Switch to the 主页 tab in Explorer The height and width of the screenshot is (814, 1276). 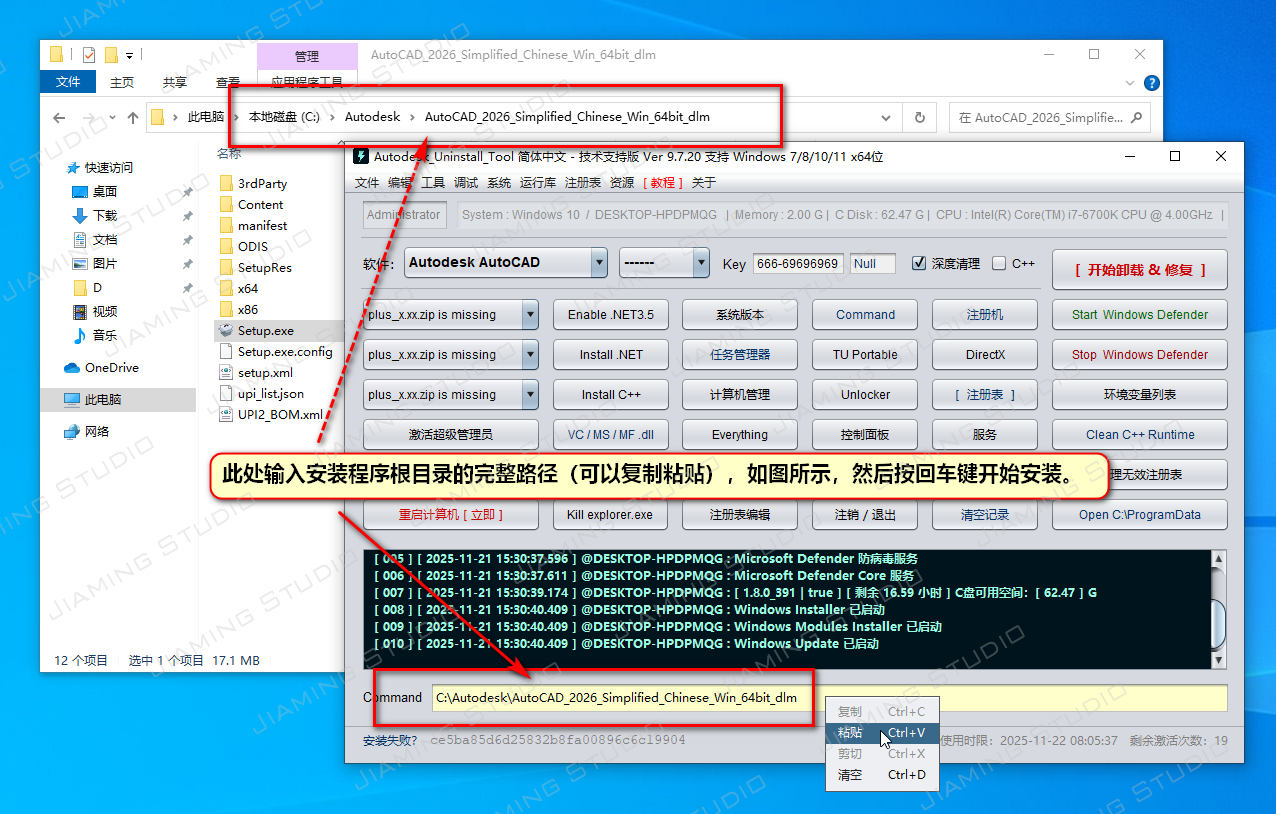122,82
